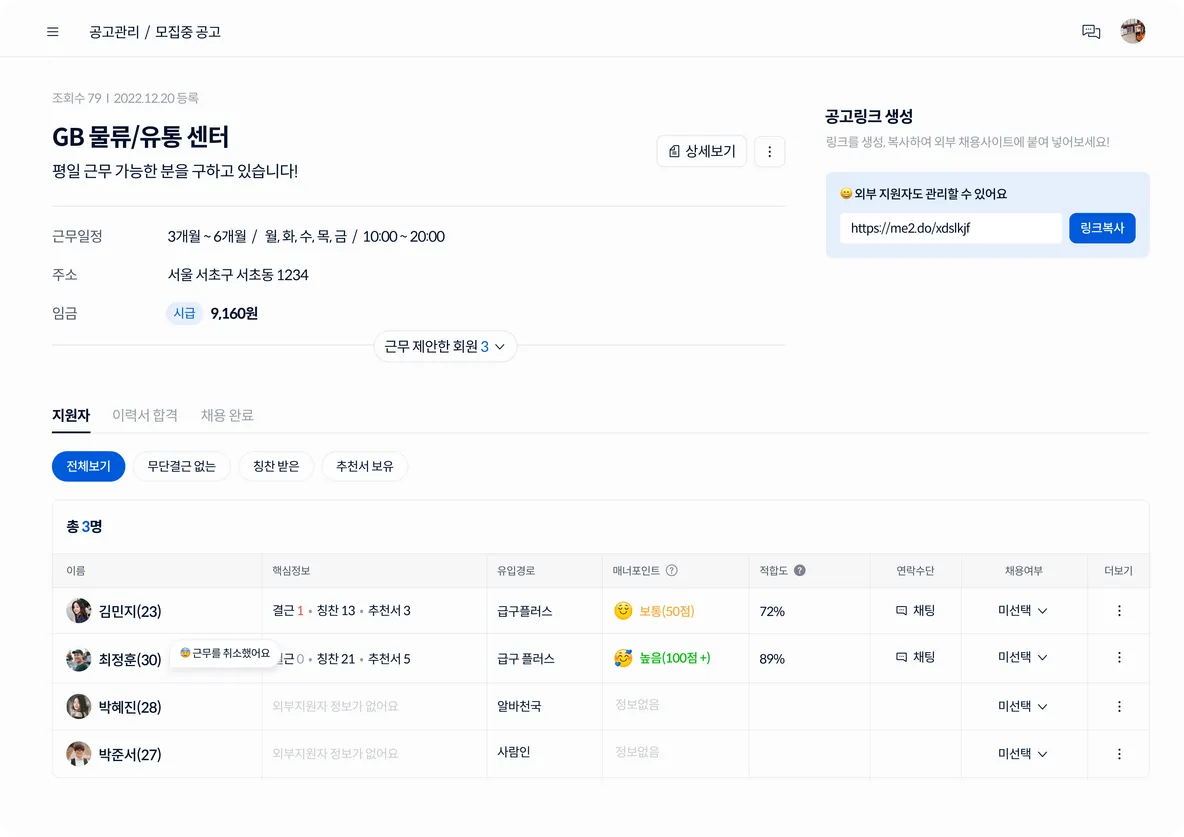This screenshot has height=837, width=1184.
Task: Click applicant name 박혜진(28)
Action: coord(130,707)
